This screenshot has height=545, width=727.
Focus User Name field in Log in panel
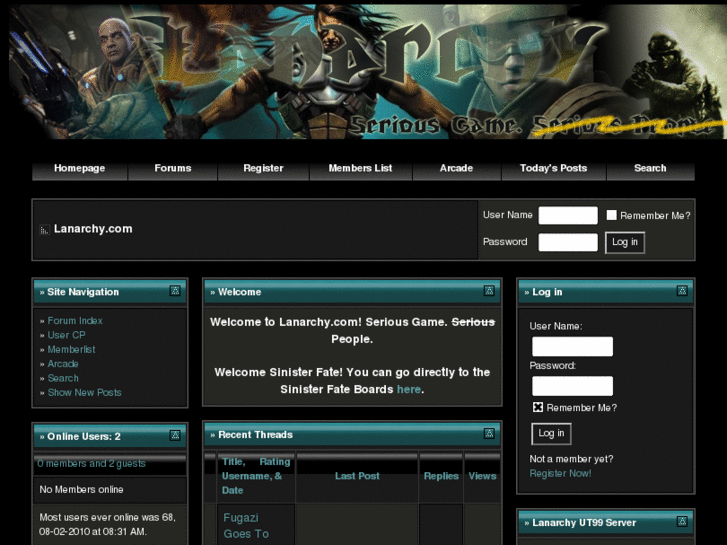tap(572, 346)
